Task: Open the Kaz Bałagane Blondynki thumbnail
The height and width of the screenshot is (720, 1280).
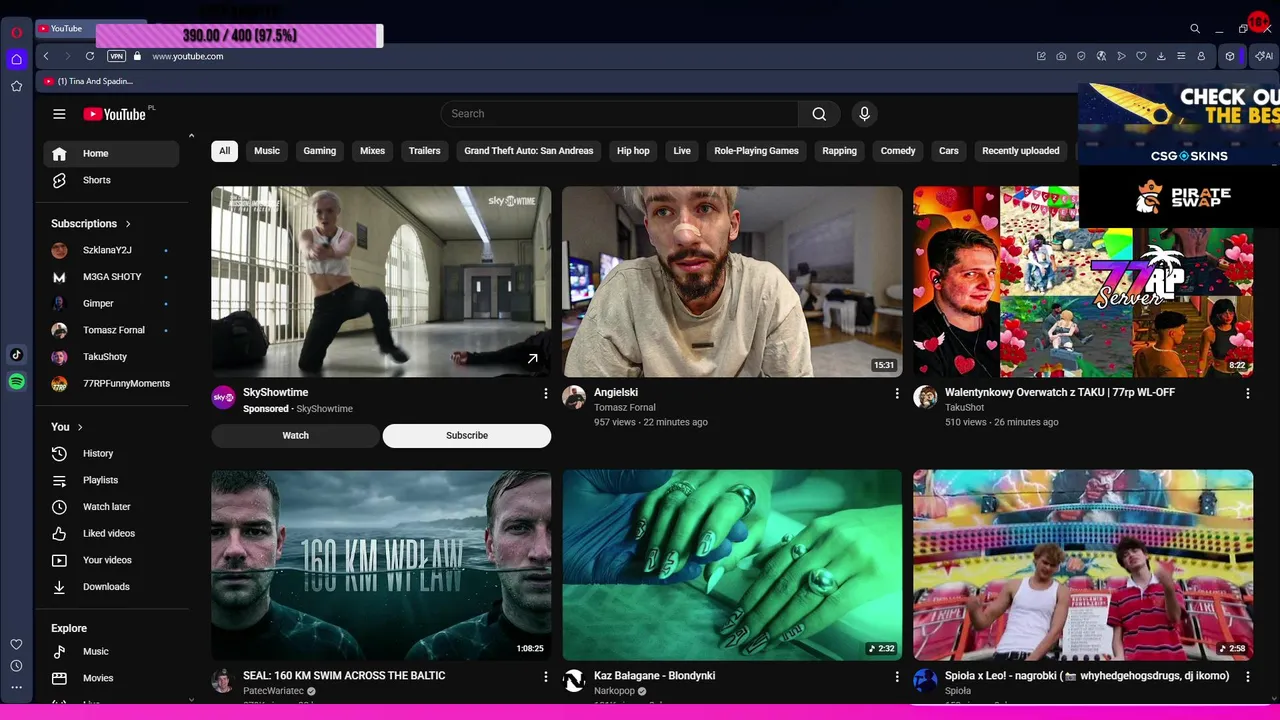Action: tap(732, 565)
